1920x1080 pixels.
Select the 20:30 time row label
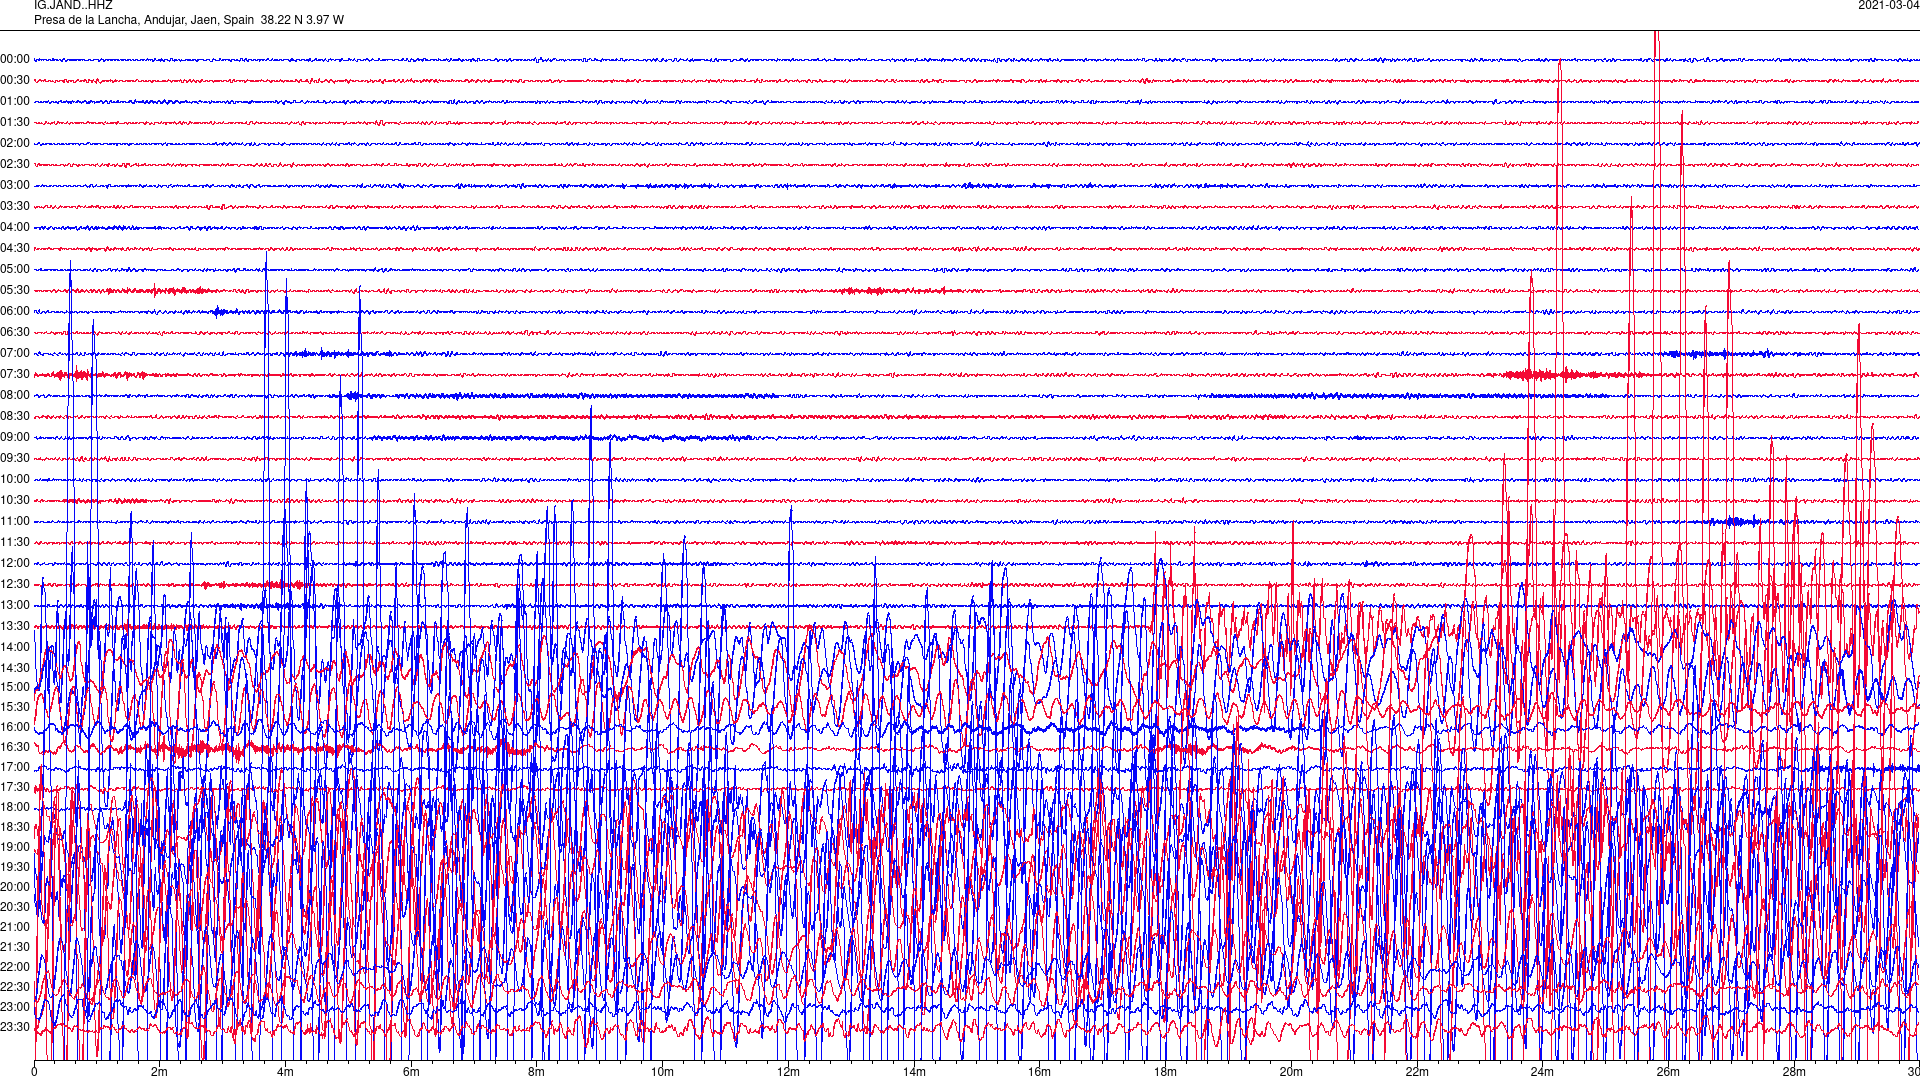pyautogui.click(x=15, y=908)
